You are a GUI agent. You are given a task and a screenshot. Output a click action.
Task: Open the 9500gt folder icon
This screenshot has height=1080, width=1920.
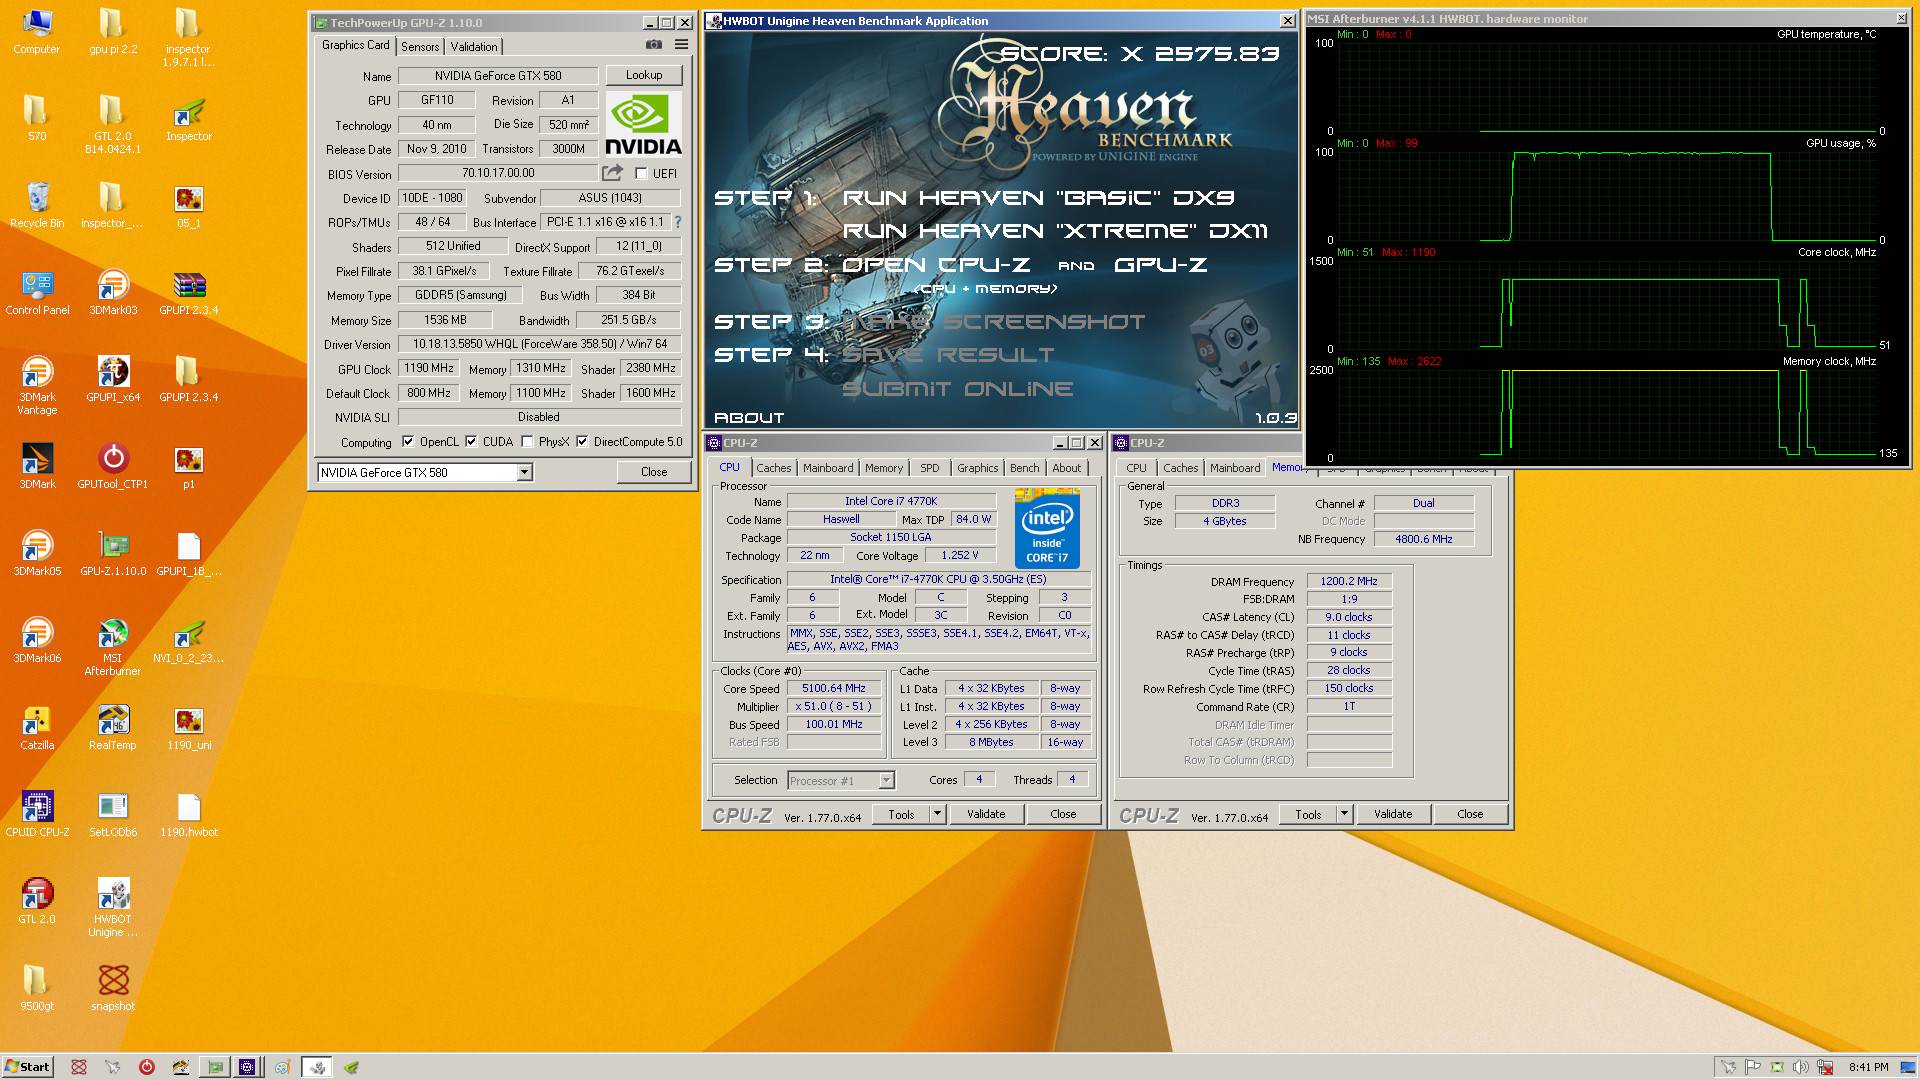(x=37, y=988)
